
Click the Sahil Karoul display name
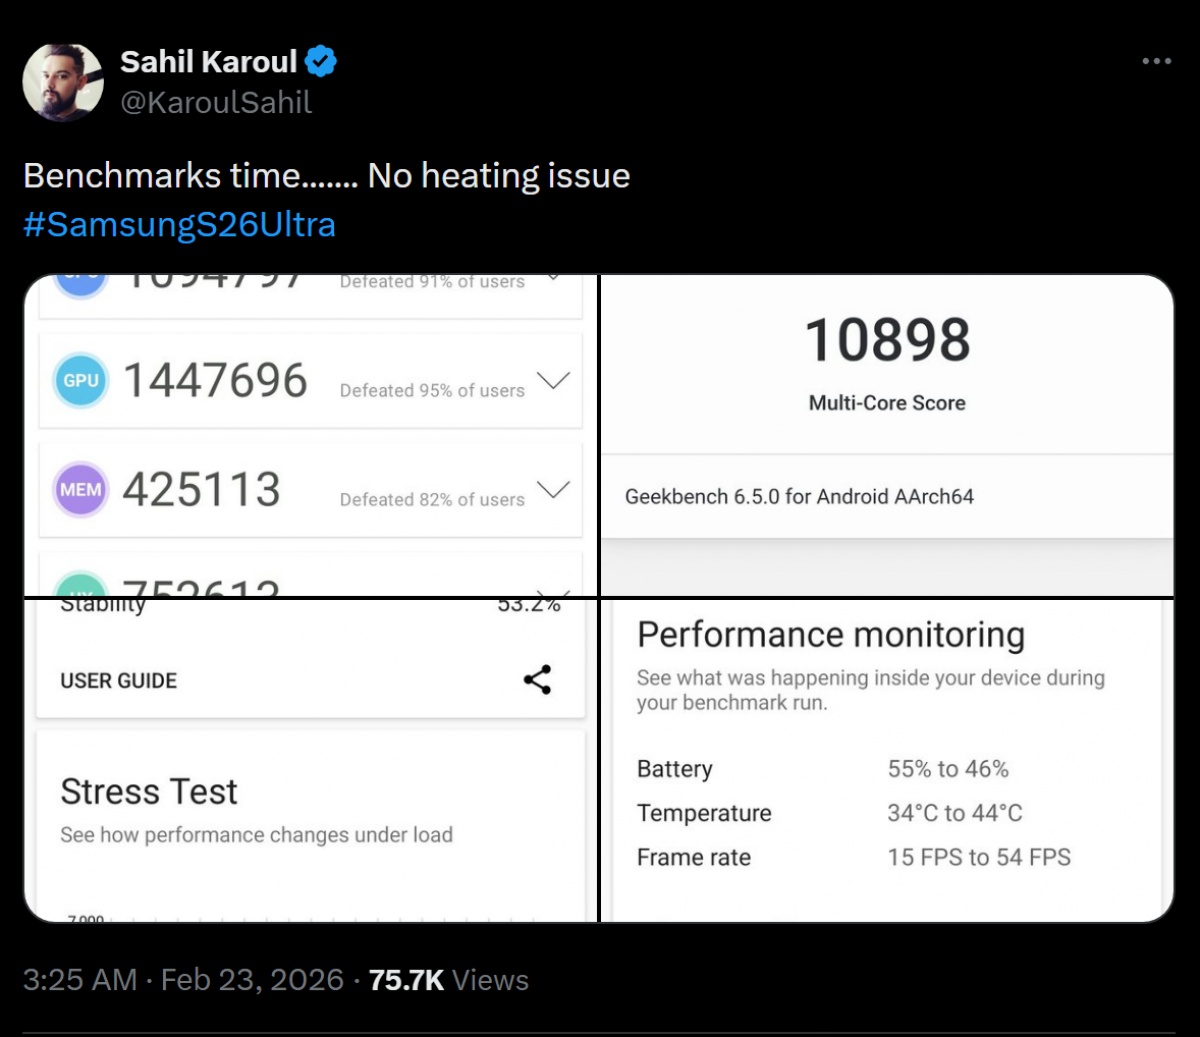[208, 62]
